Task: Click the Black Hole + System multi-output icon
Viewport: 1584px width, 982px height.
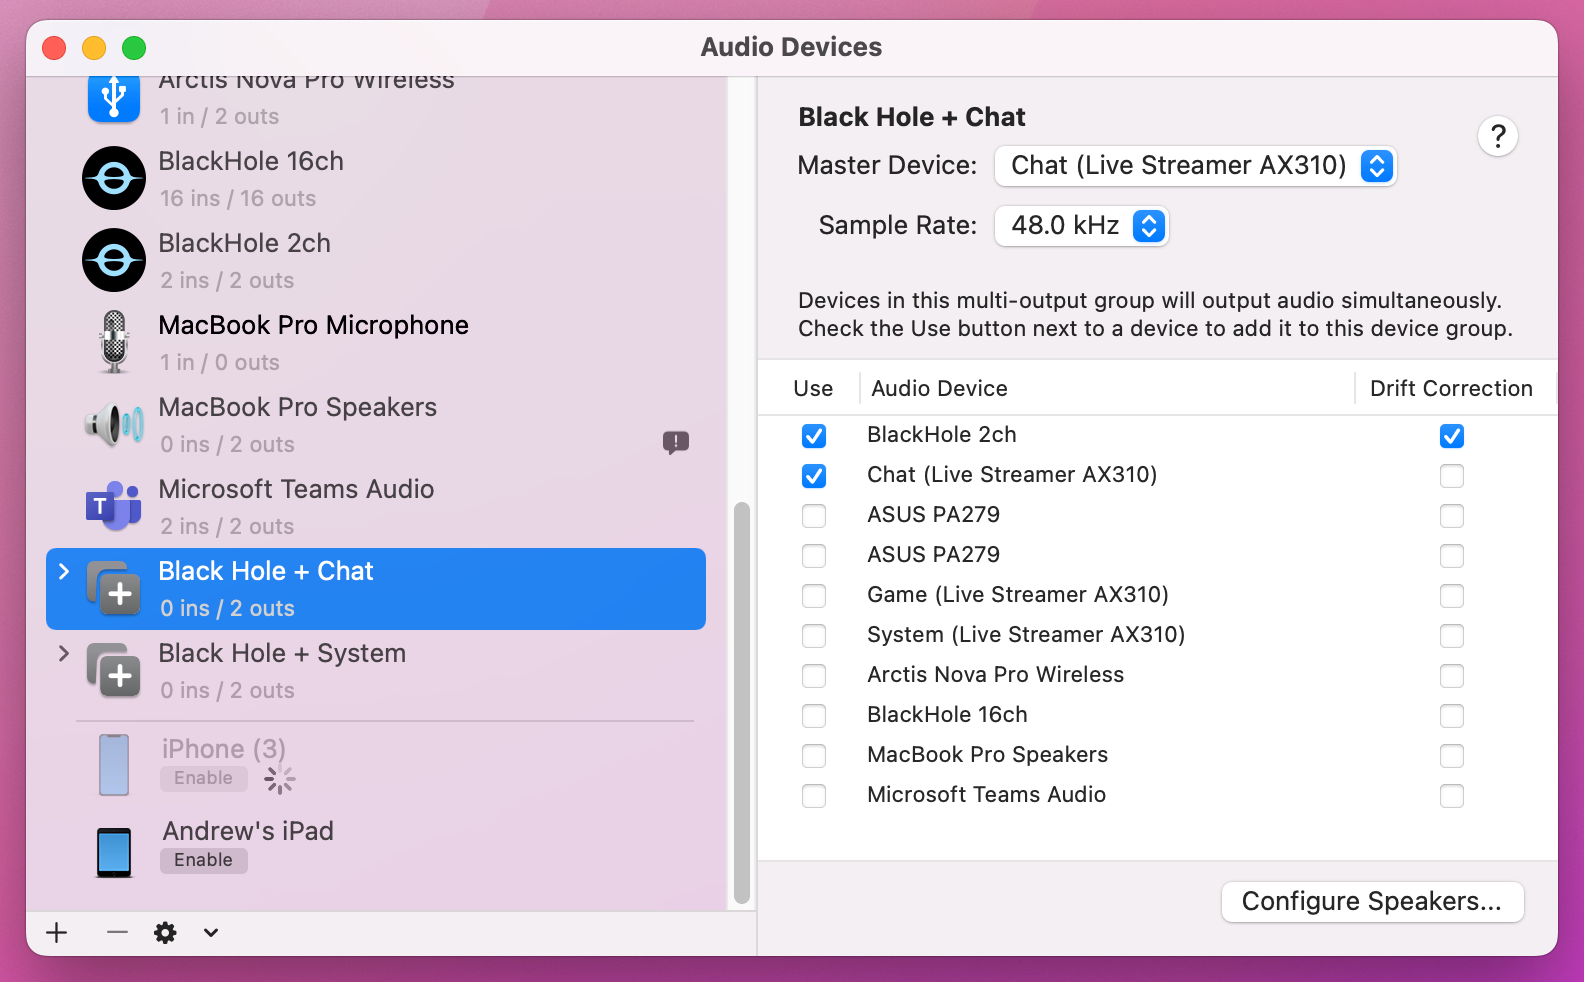Action: click(114, 671)
